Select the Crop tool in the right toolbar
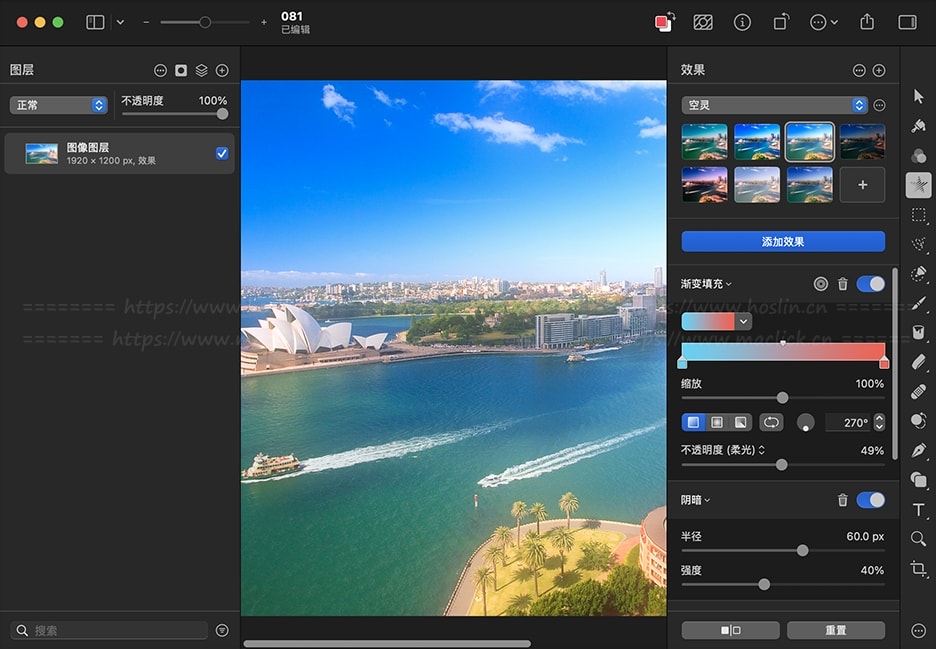This screenshot has width=936, height=649. tap(918, 569)
